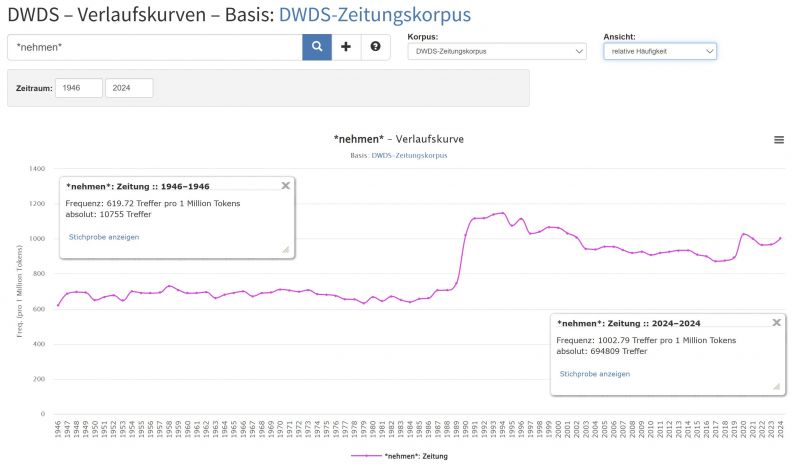Click the plus icon to add query
The height and width of the screenshot is (464, 800).
pos(346,47)
